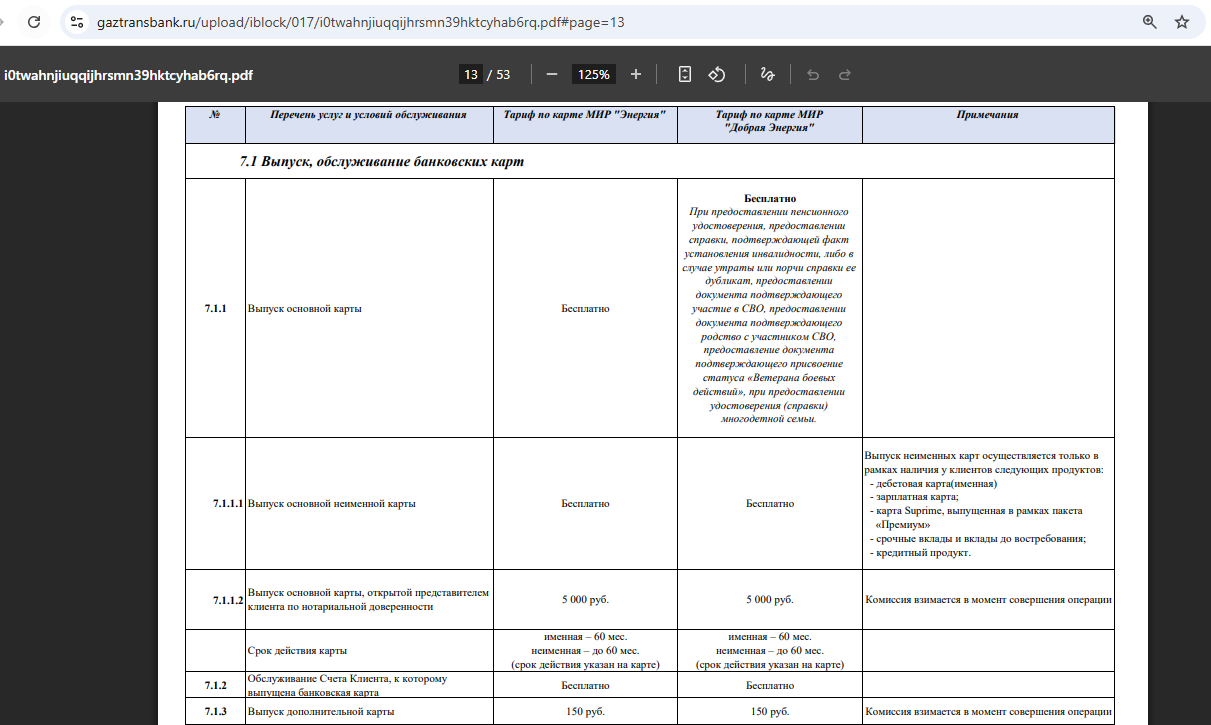Activate the draw annotation tool
This screenshot has height=725, width=1211.
coord(768,74)
